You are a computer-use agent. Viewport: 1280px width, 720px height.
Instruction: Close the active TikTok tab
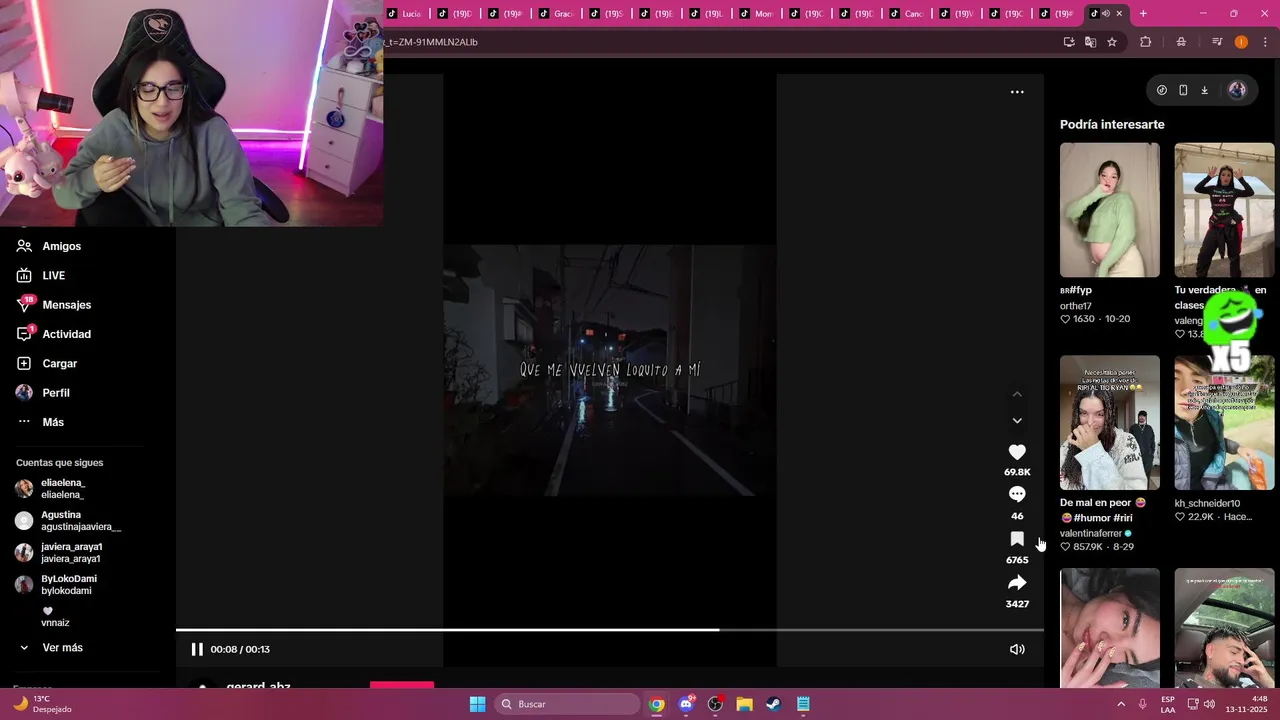pyautogui.click(x=1119, y=14)
